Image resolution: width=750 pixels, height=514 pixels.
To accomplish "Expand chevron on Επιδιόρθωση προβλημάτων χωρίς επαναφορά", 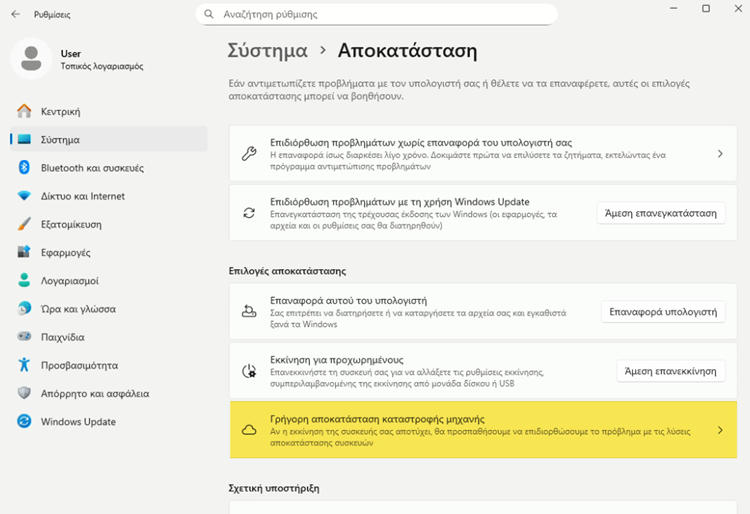I will pos(720,153).
